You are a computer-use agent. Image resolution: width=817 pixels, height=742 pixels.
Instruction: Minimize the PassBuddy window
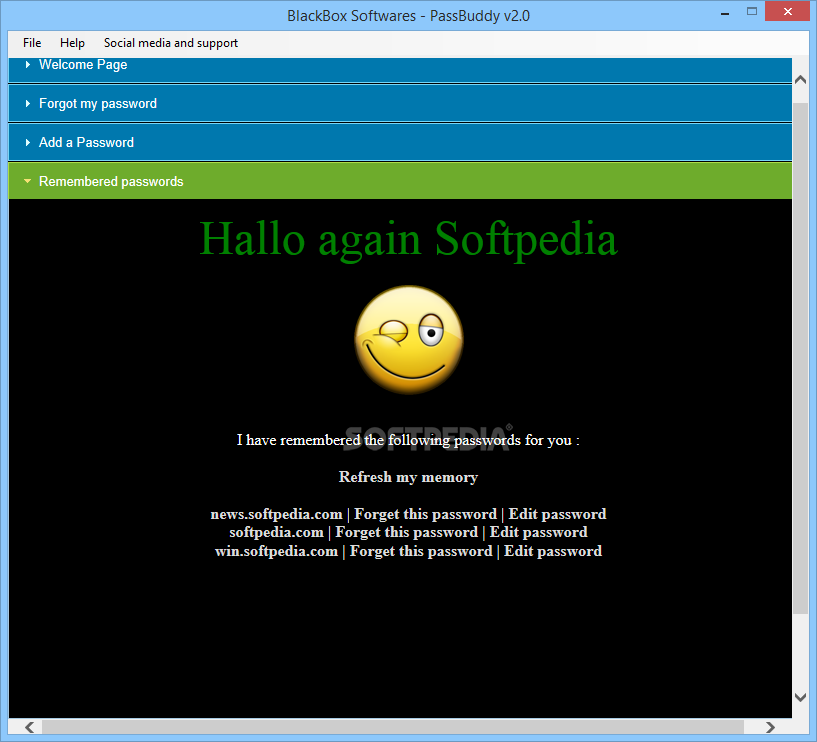725,13
